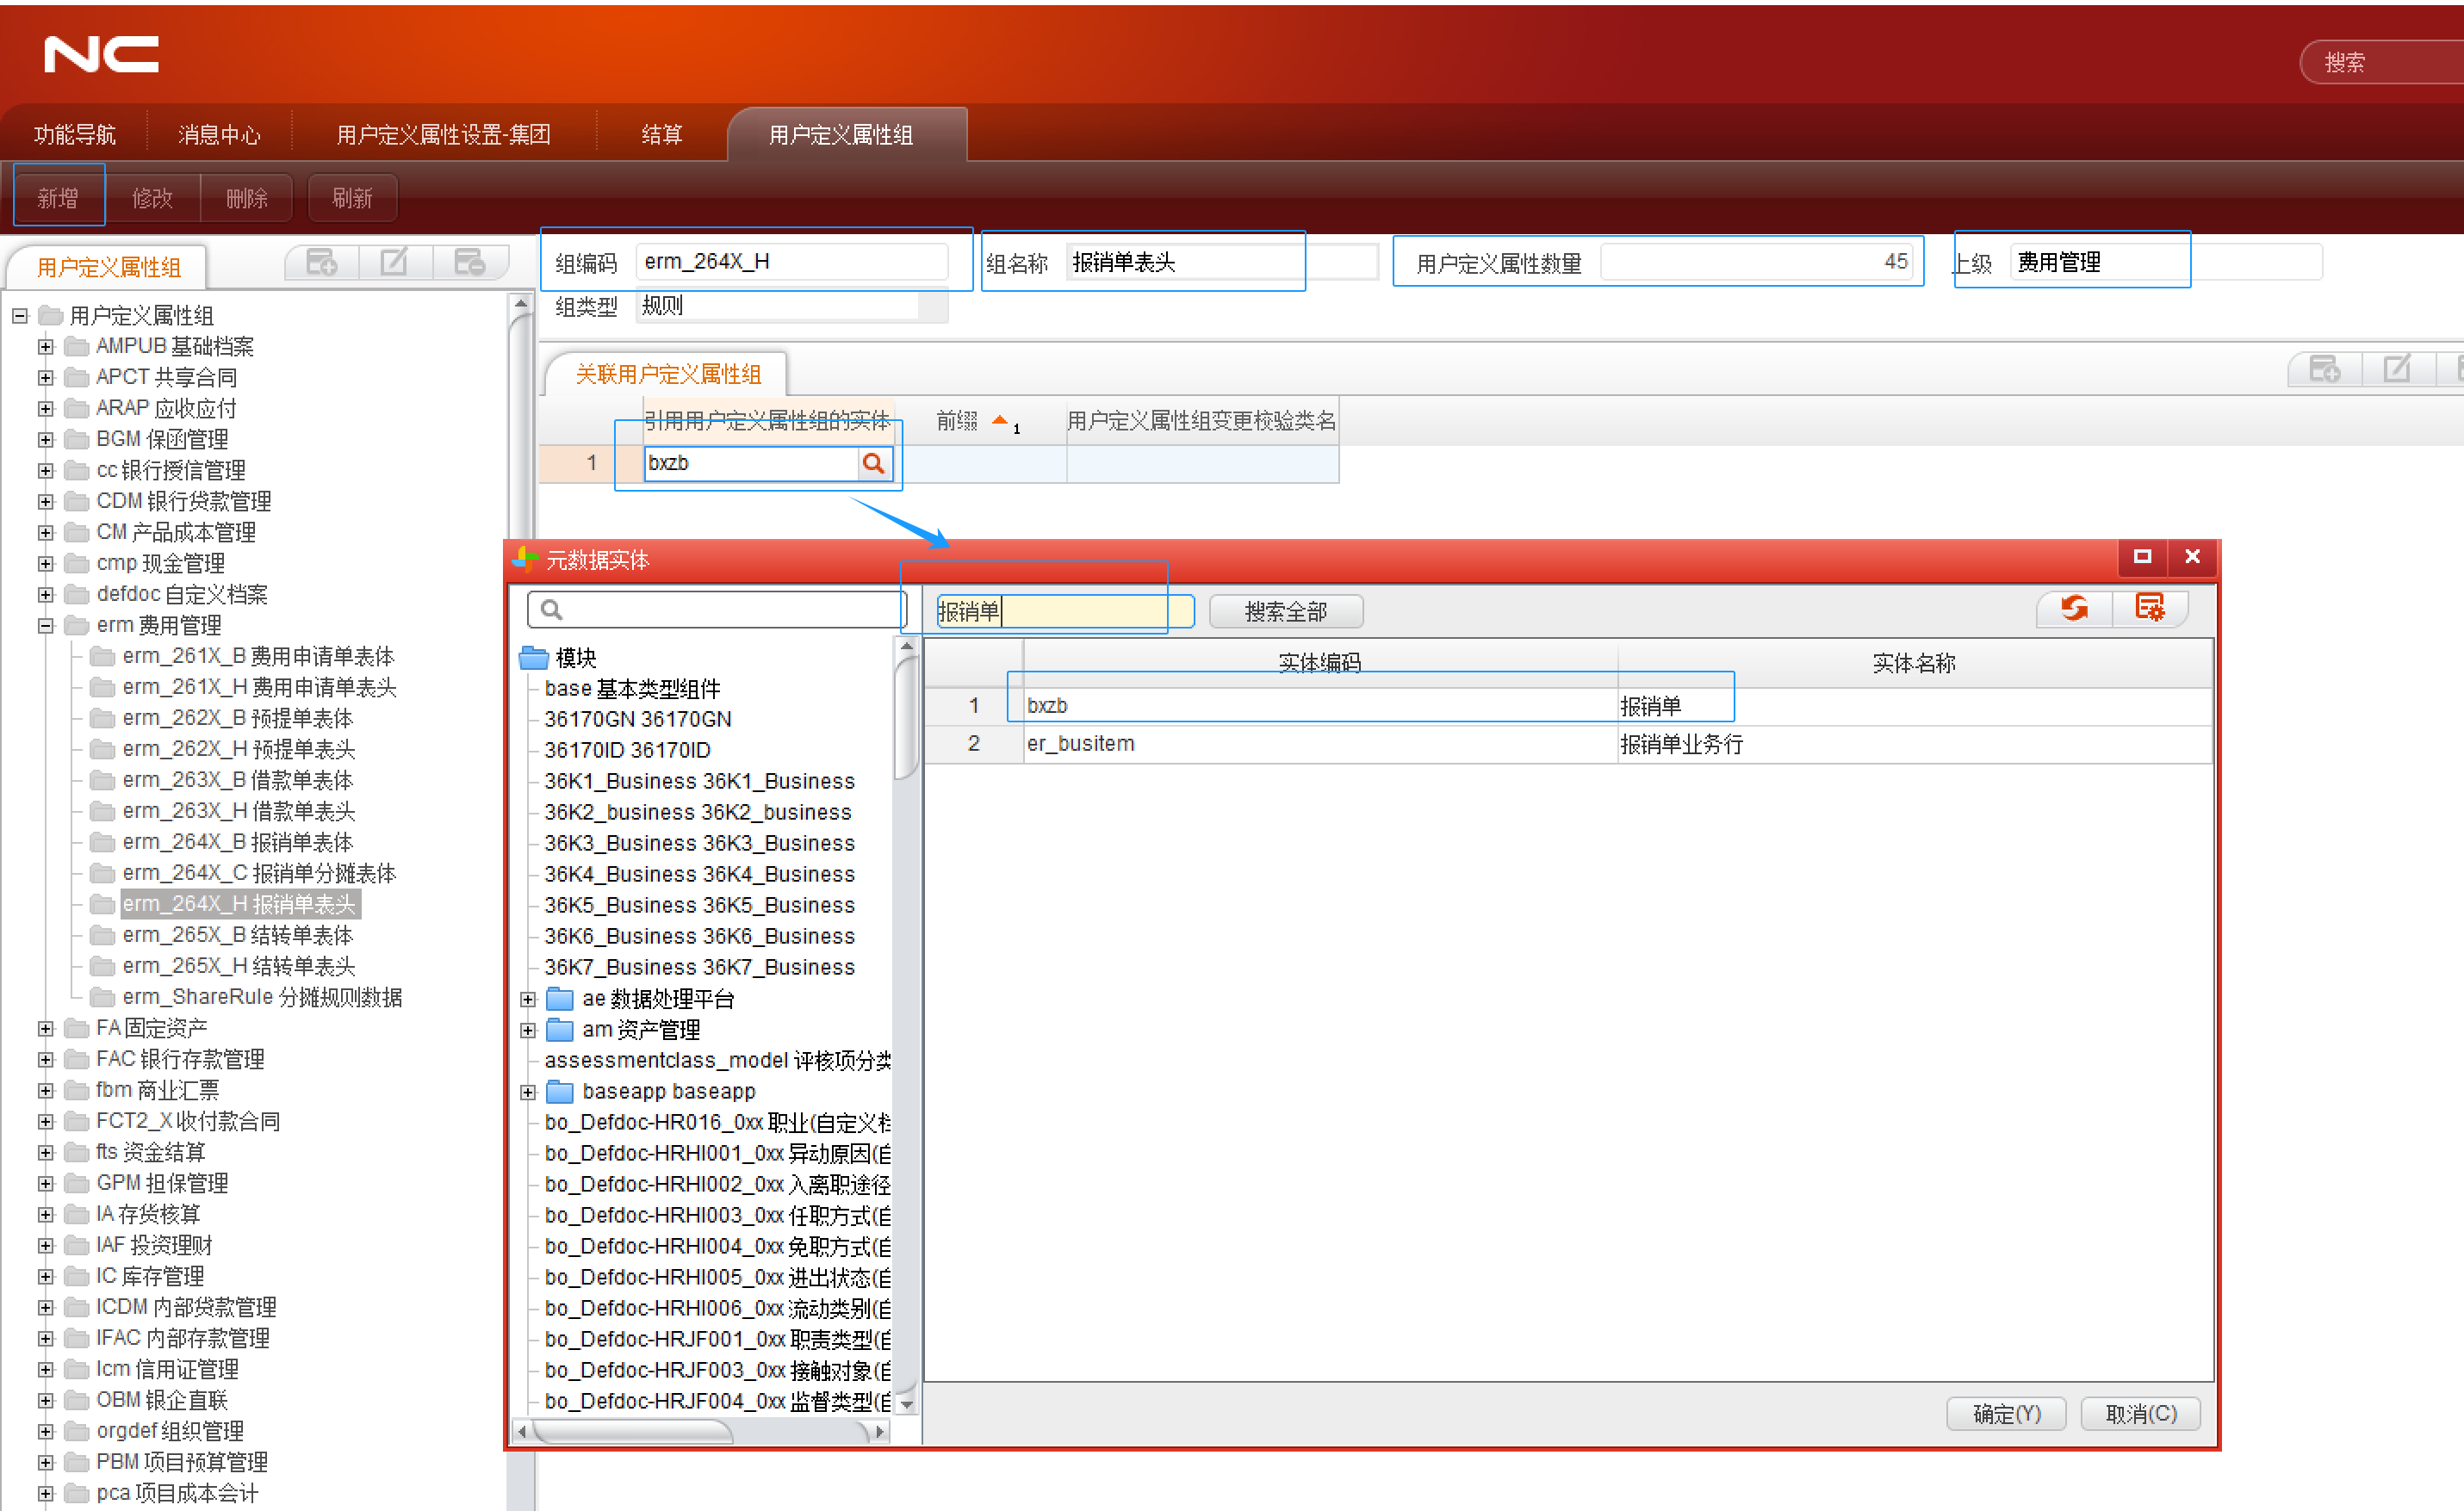Expand the CM 产品成本管理 node
2464x1511 pixels.
point(45,532)
